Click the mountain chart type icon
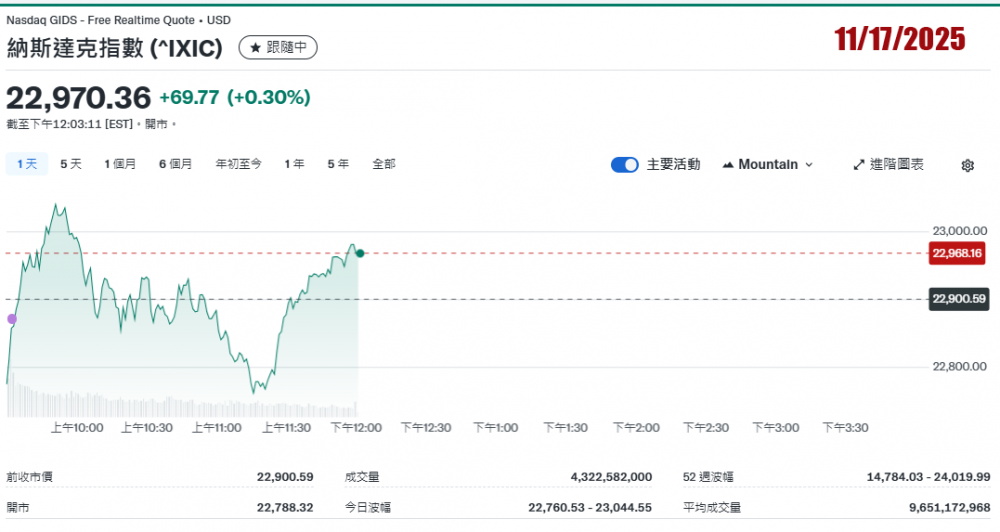The image size is (1000, 532). pyautogui.click(x=727, y=165)
